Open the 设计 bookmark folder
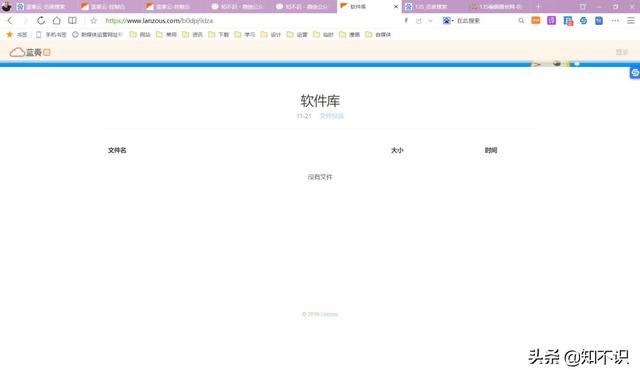 (271, 35)
